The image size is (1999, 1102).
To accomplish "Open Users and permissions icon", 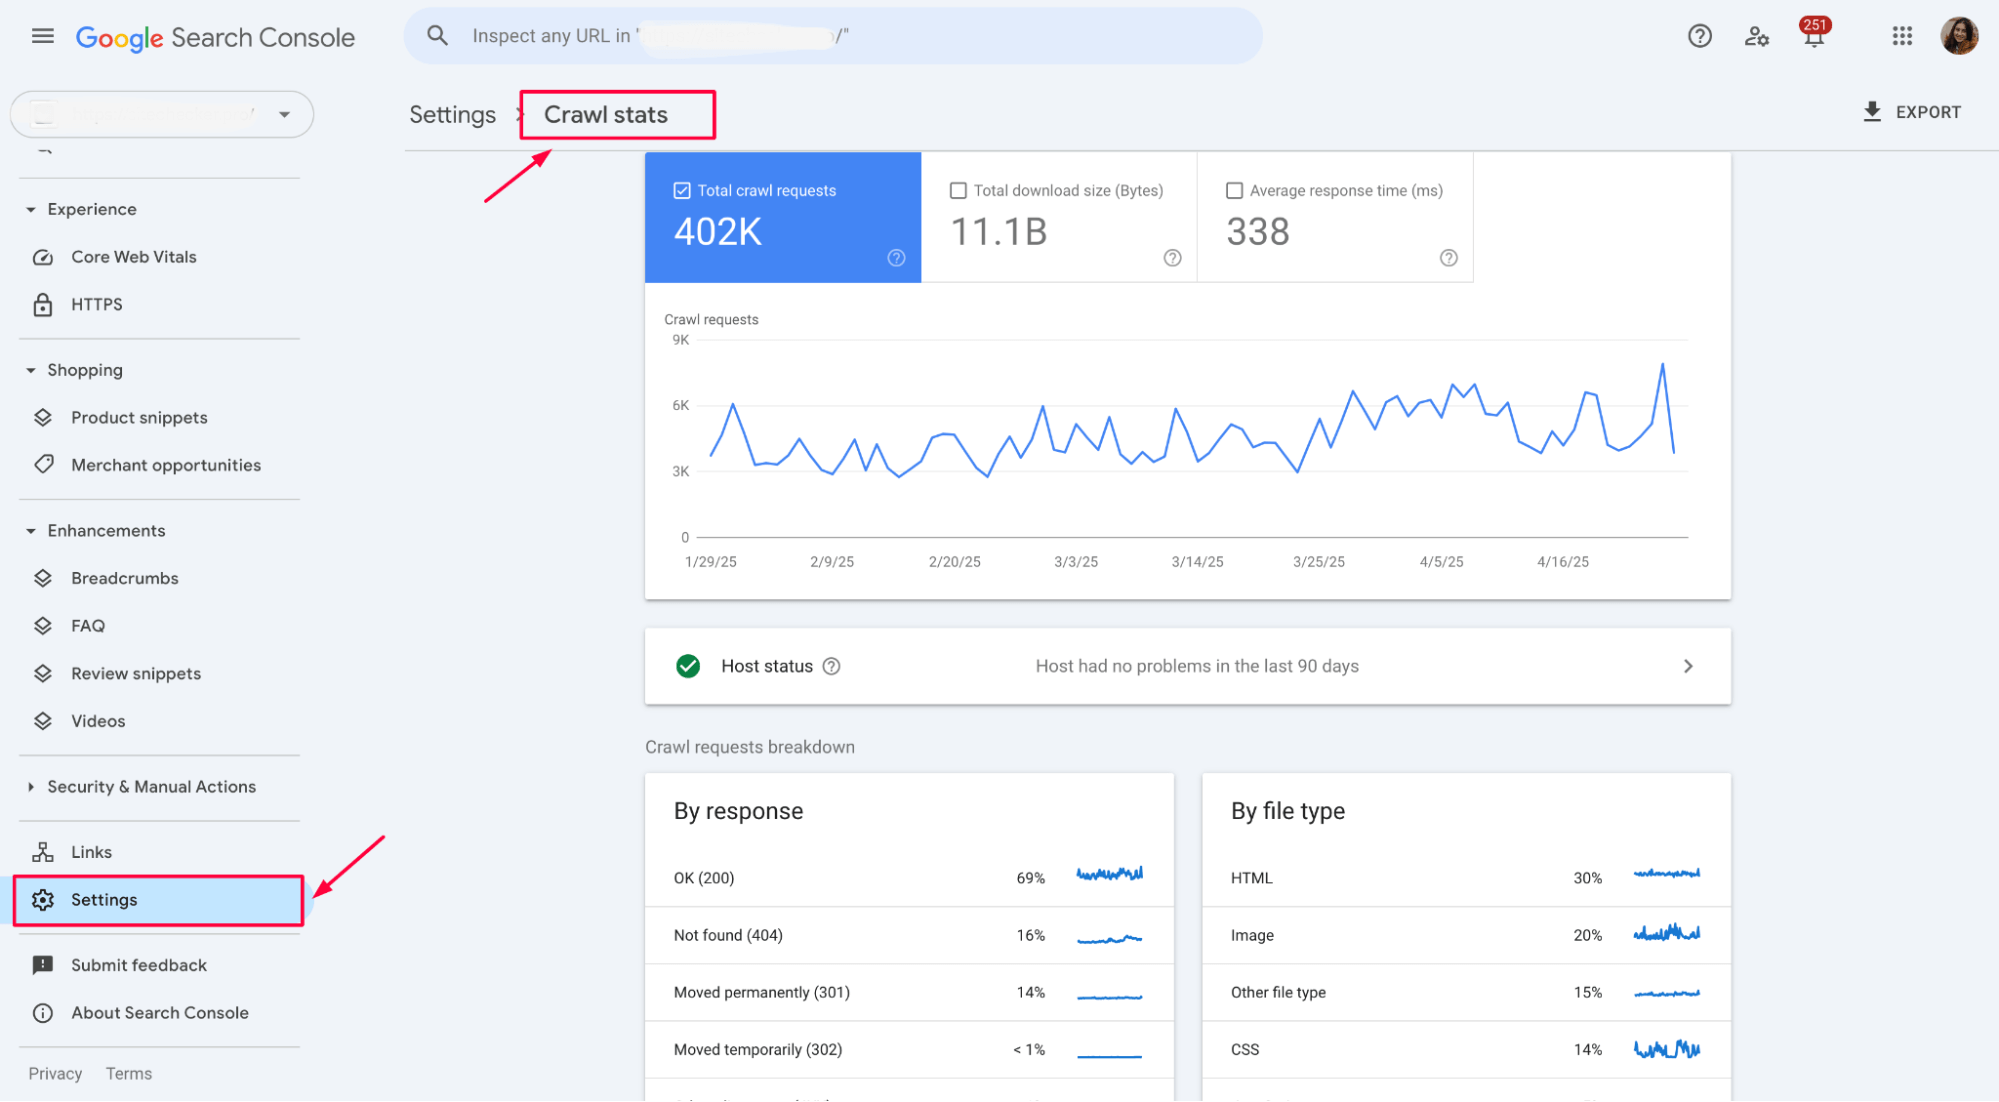I will [1757, 37].
